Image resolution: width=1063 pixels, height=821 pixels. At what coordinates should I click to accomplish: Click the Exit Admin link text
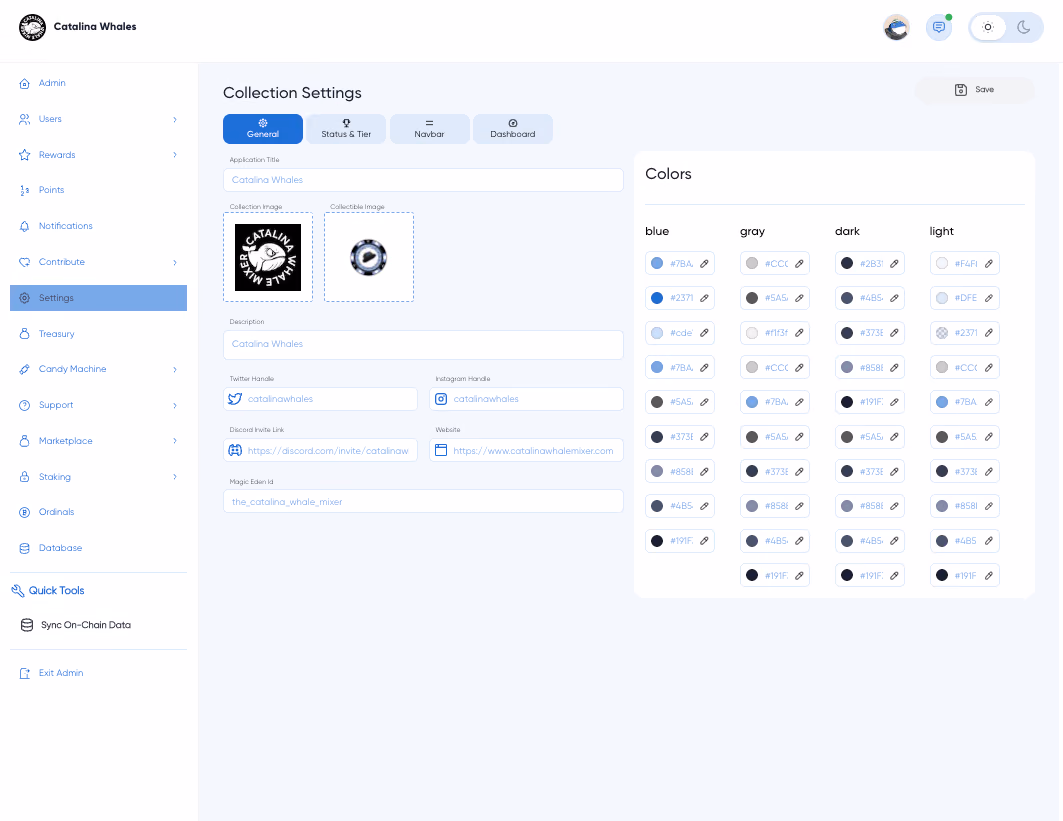pos(61,673)
